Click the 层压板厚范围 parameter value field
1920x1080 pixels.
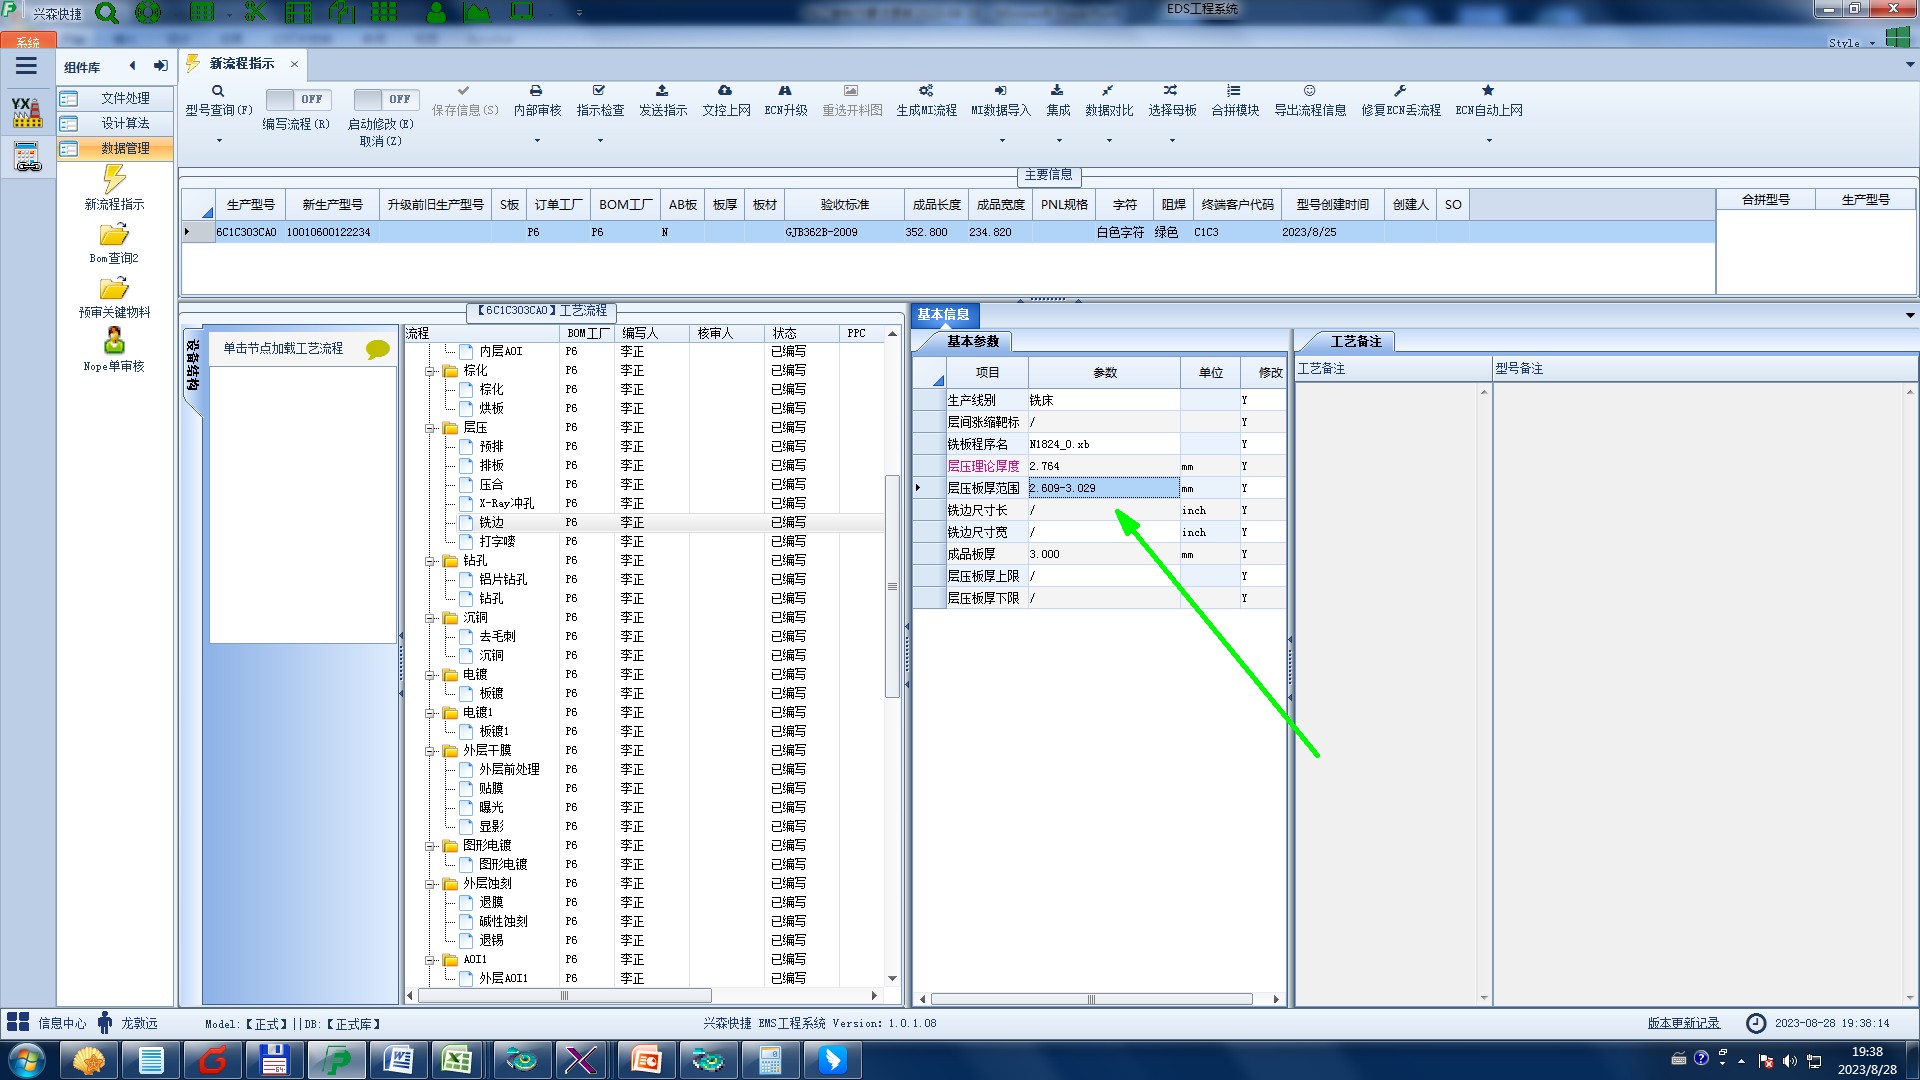1104,488
